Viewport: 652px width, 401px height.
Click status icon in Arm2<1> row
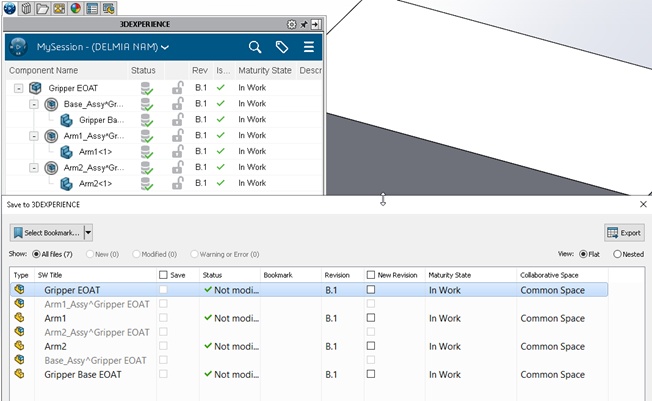click(146, 184)
